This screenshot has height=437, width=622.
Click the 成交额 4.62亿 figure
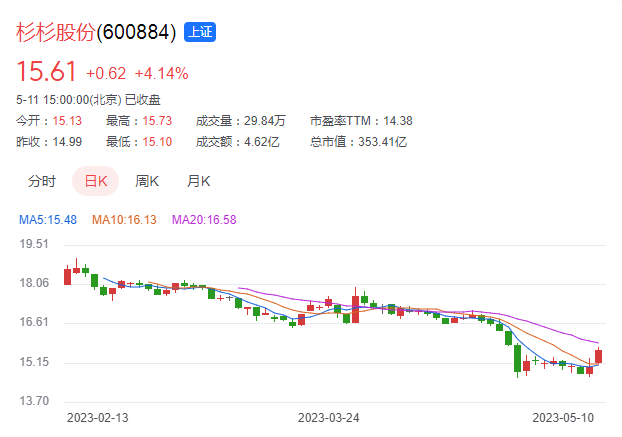click(261, 142)
